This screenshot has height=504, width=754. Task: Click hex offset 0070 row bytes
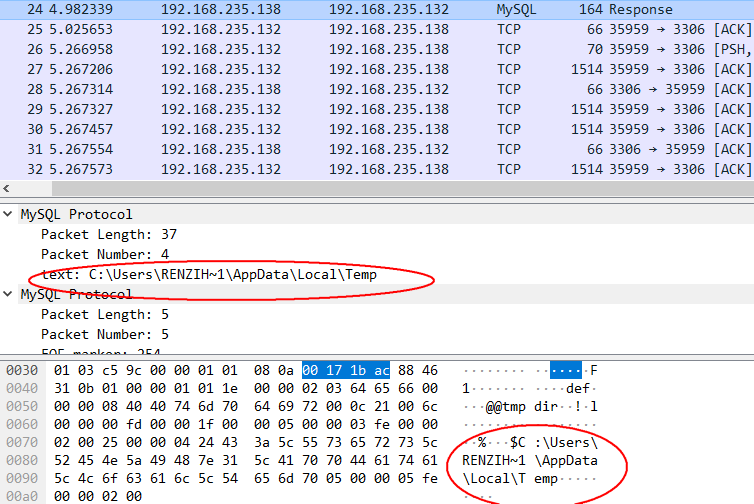243,439
